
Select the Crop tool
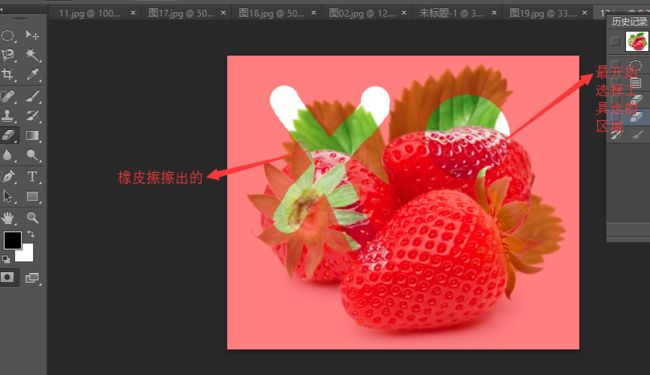tap(8, 75)
